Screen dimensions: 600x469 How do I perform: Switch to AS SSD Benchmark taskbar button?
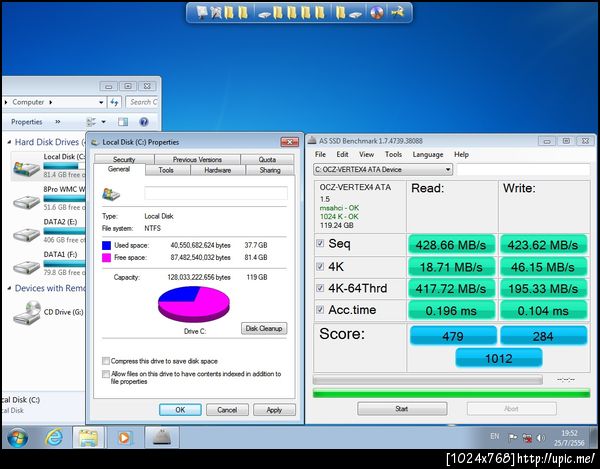[162, 438]
